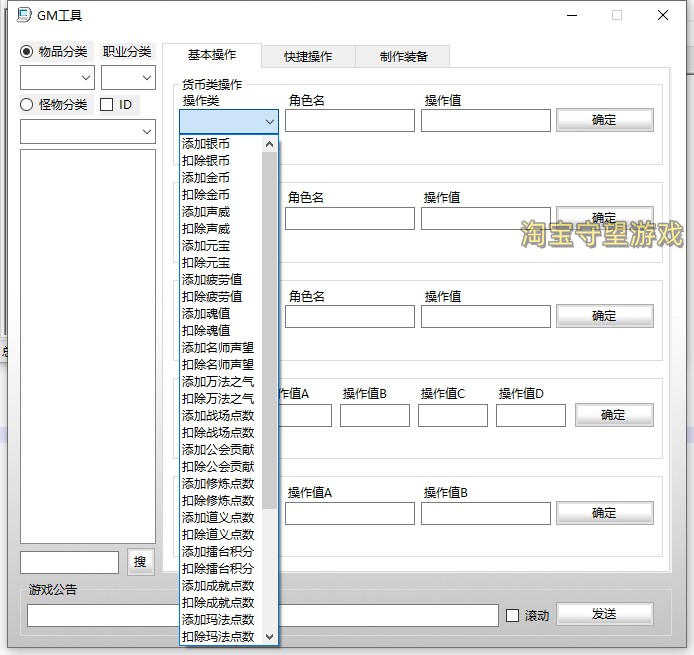Switch to the 快捷操作 tab
Screen dimensions: 694x655
pos(308,57)
